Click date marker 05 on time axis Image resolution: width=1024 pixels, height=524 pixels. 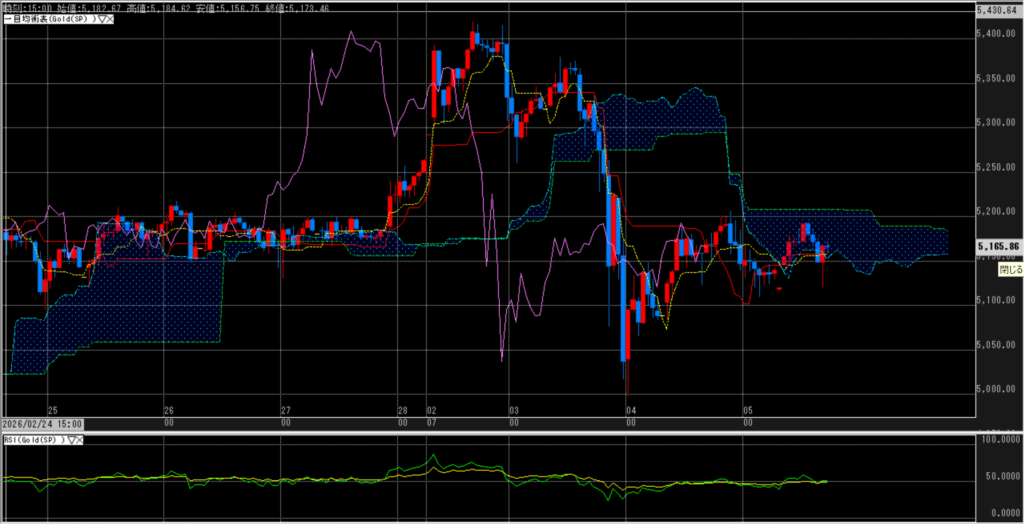click(x=747, y=410)
